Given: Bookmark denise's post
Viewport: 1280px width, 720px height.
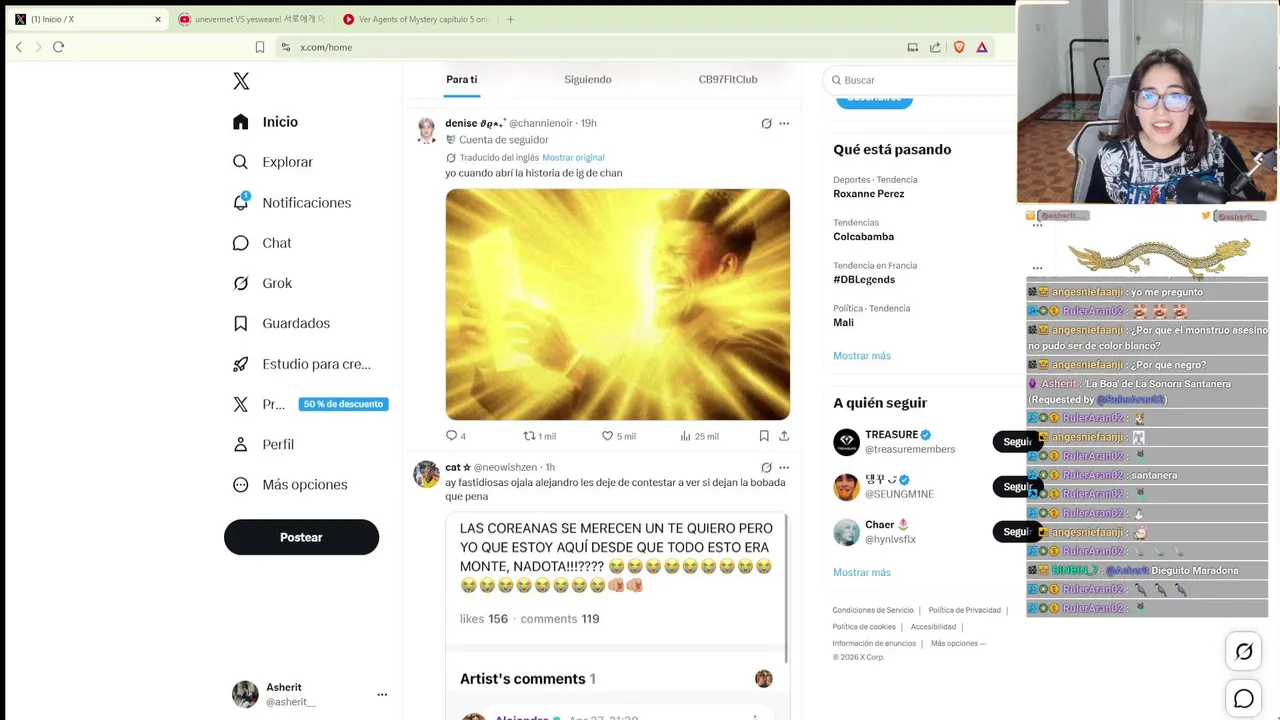Looking at the screenshot, I should pyautogui.click(x=764, y=436).
